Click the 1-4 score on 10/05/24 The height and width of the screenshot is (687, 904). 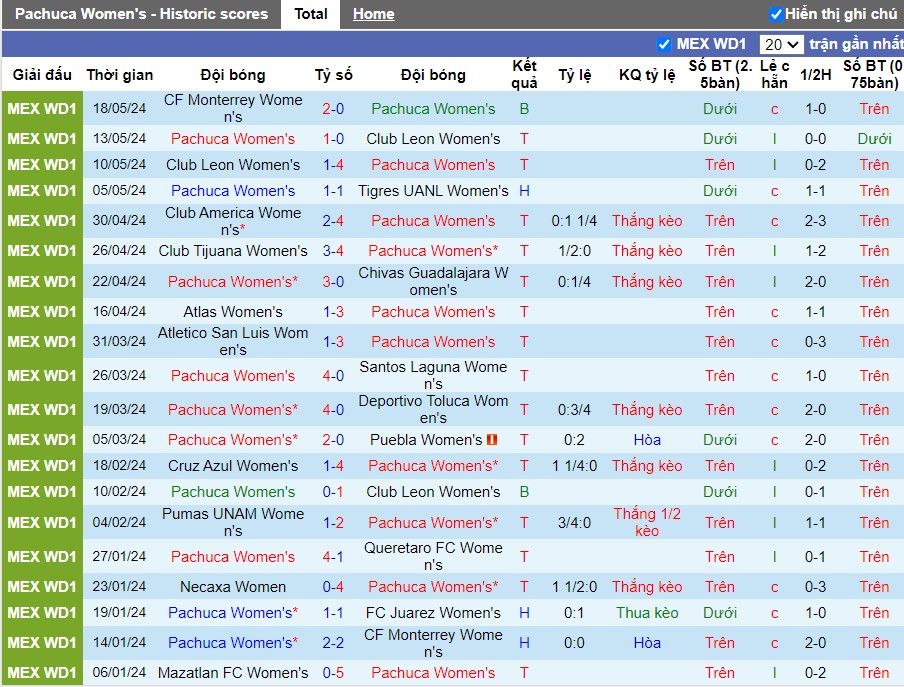point(333,165)
